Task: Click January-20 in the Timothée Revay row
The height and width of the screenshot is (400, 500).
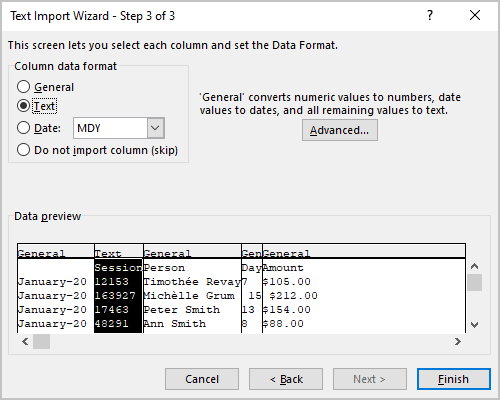Action: click(52, 282)
